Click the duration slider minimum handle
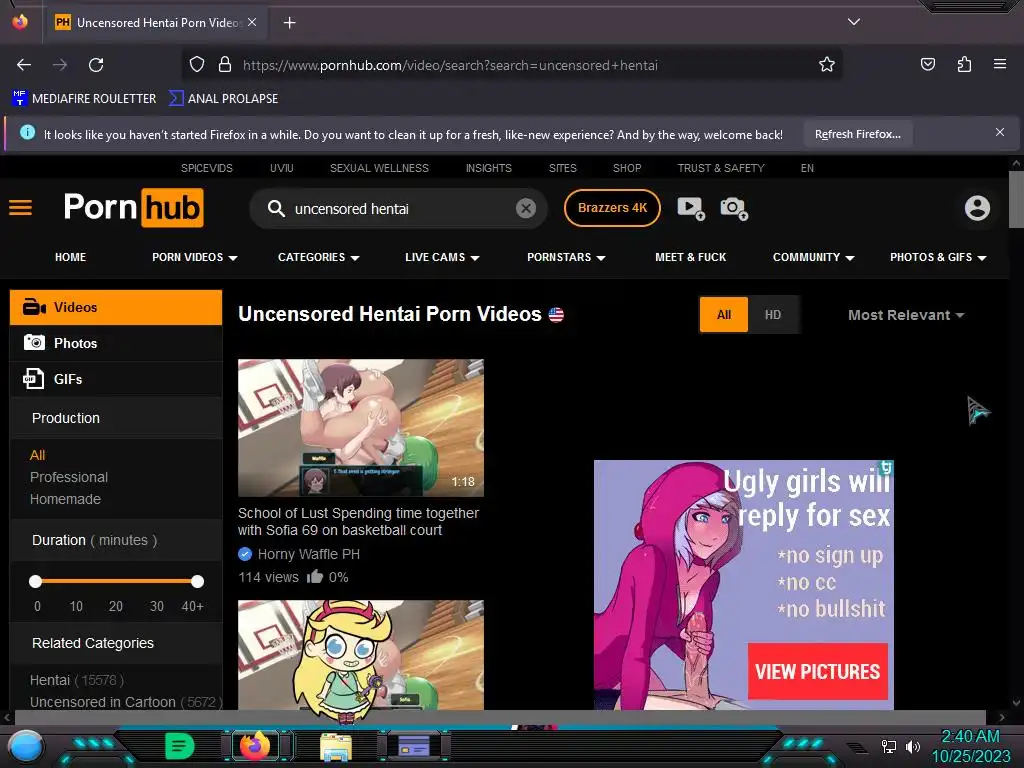 coord(36,581)
